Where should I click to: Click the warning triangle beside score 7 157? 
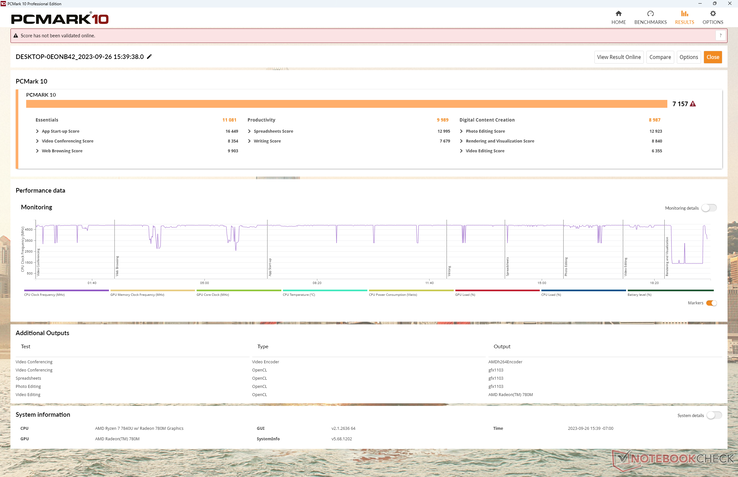coord(693,104)
